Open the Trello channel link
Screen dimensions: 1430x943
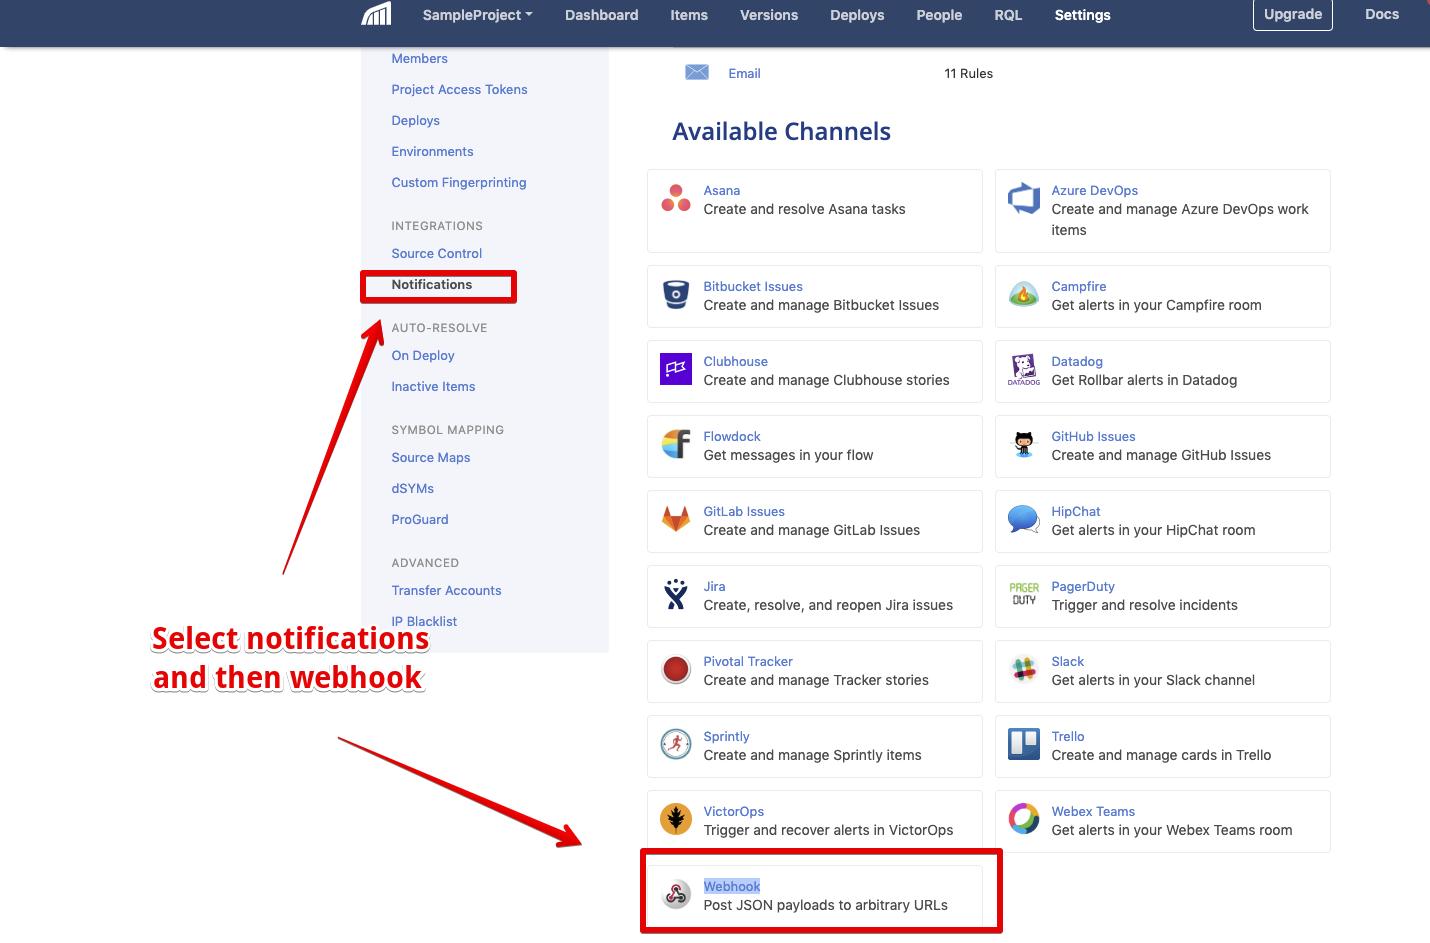1067,737
